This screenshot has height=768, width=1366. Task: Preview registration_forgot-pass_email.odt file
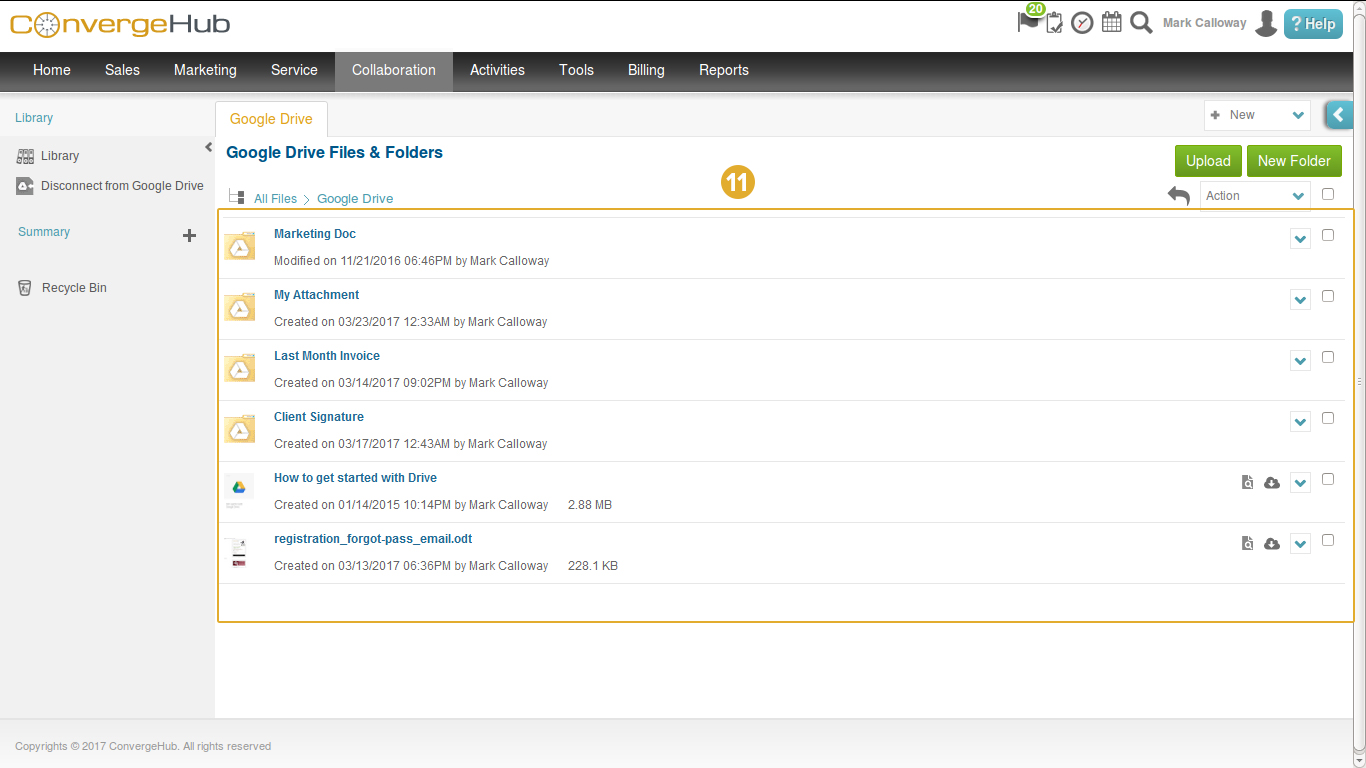[1247, 544]
